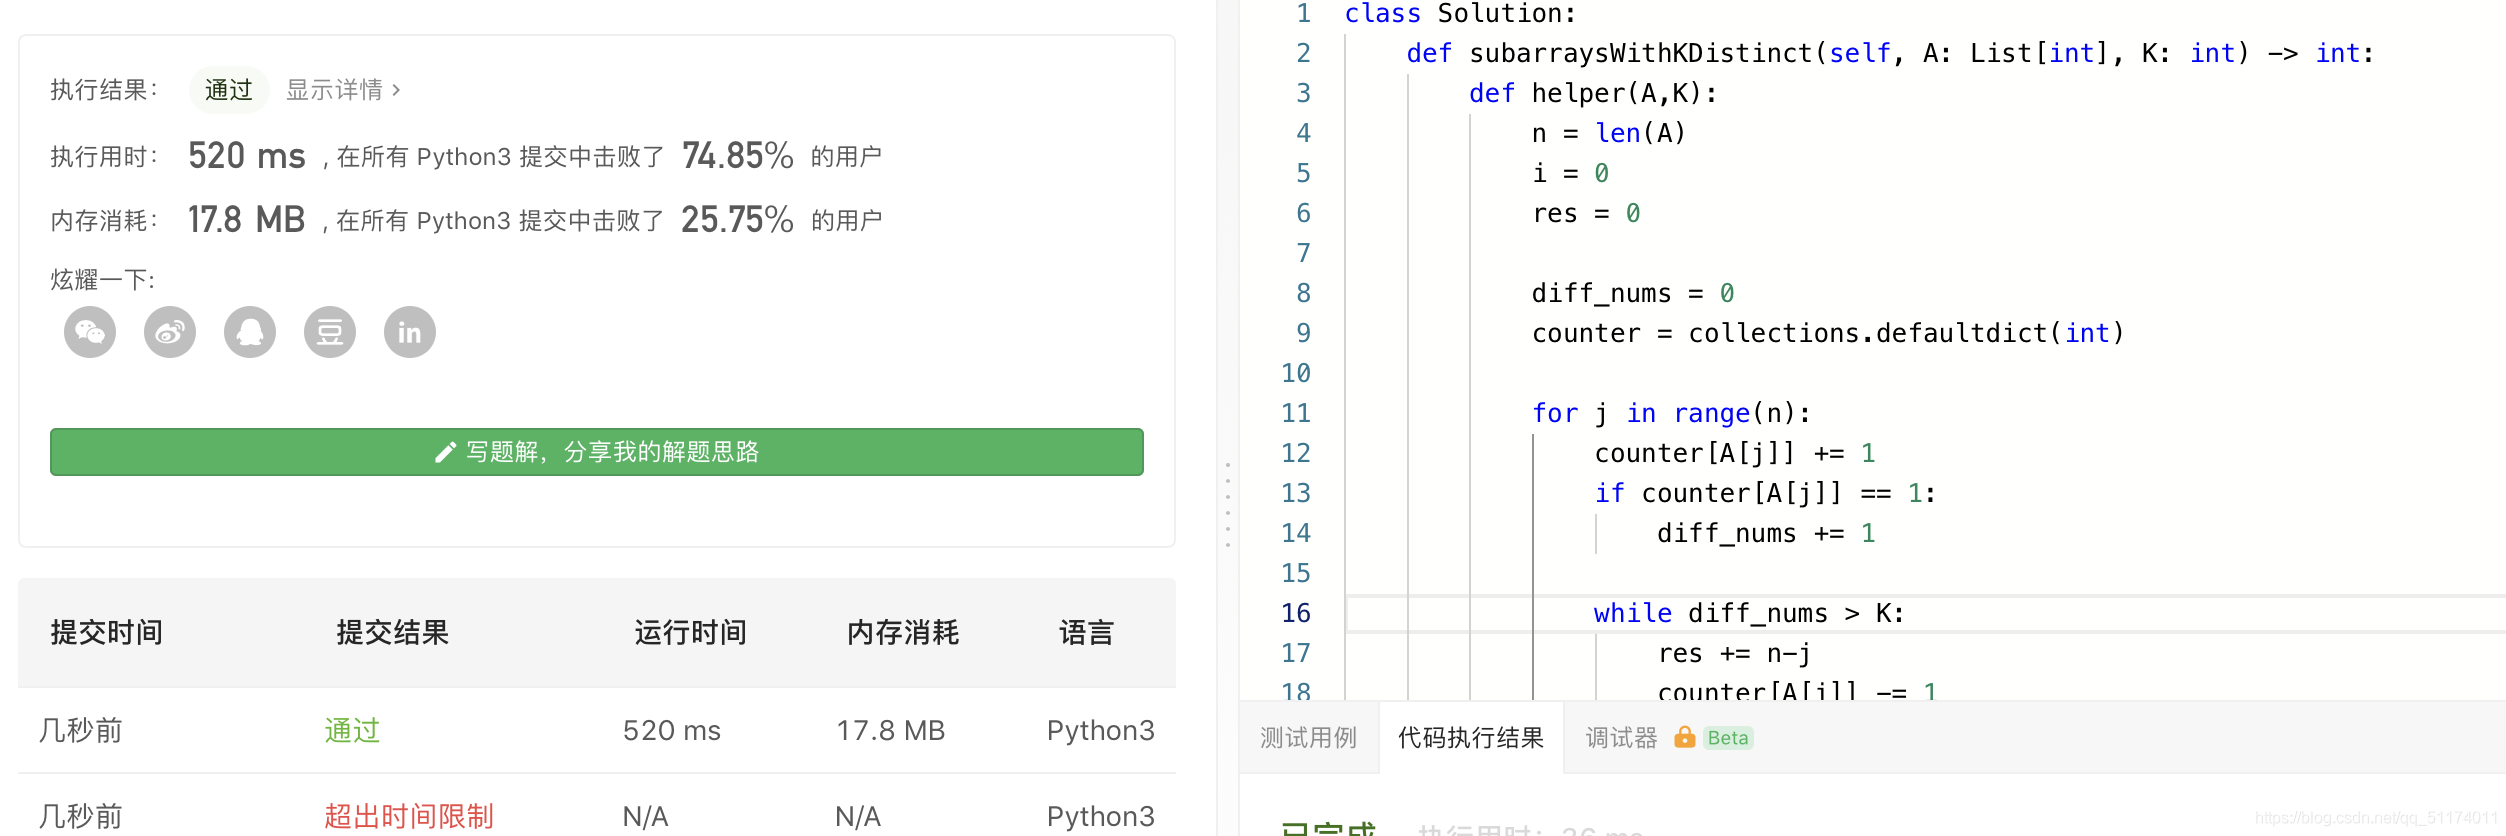This screenshot has height=836, width=2506.
Task: Place cursor on 'counter = collections.defaultdict(int)' line
Action: click(x=1828, y=333)
